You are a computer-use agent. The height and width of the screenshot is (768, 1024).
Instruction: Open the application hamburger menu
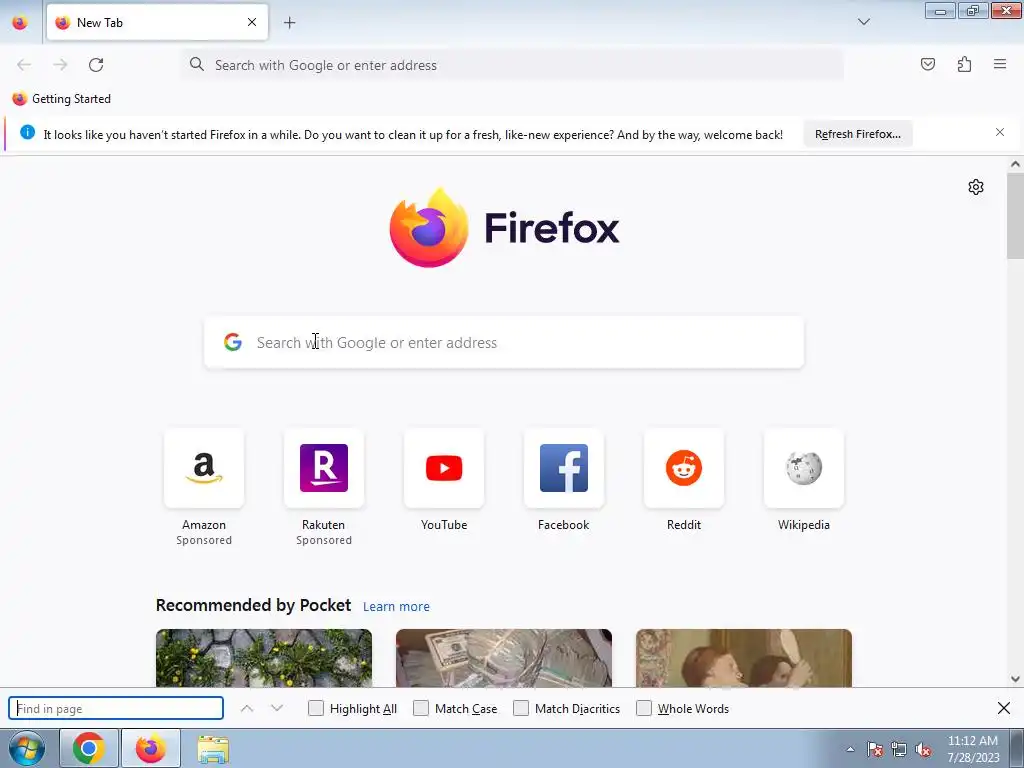pos(1000,64)
